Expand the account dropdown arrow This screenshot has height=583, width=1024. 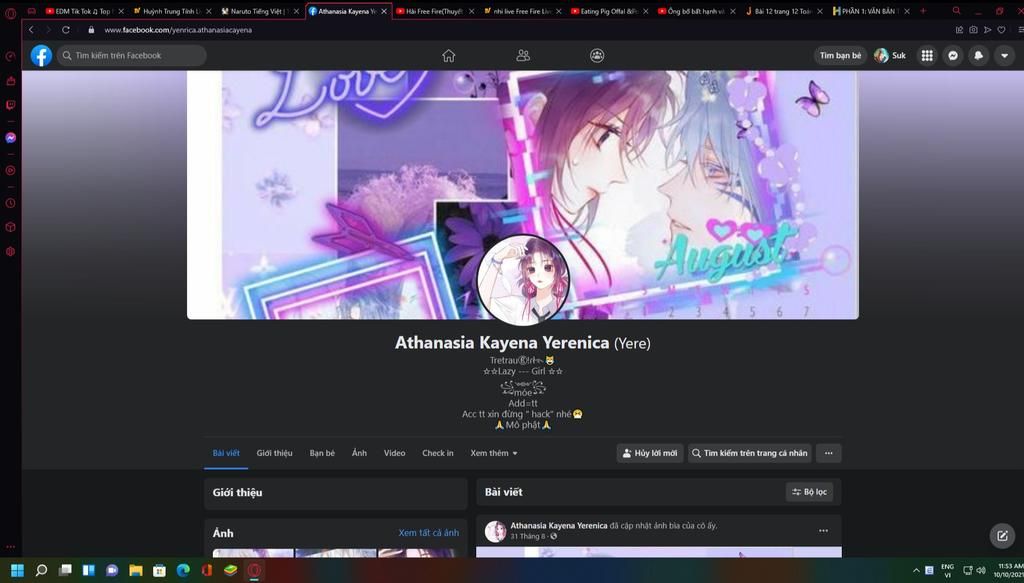click(x=1004, y=55)
